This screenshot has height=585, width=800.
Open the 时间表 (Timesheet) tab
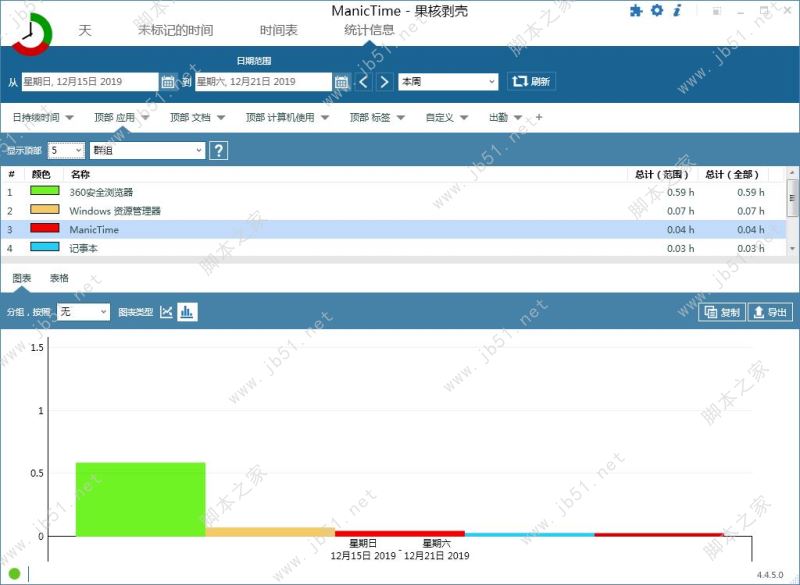(x=279, y=30)
